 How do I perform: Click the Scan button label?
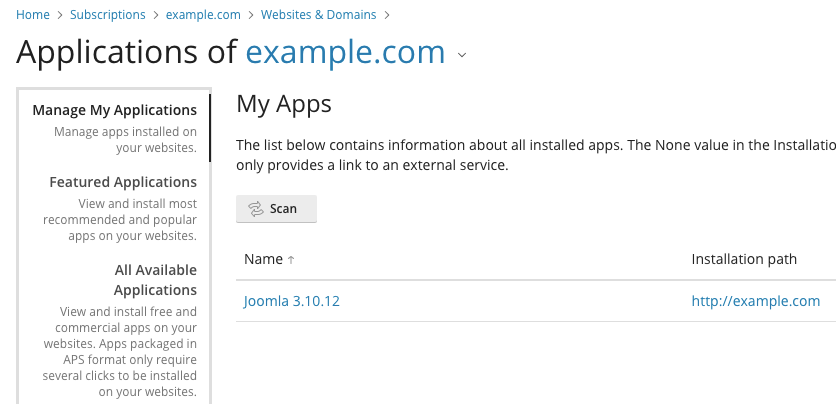(x=283, y=208)
